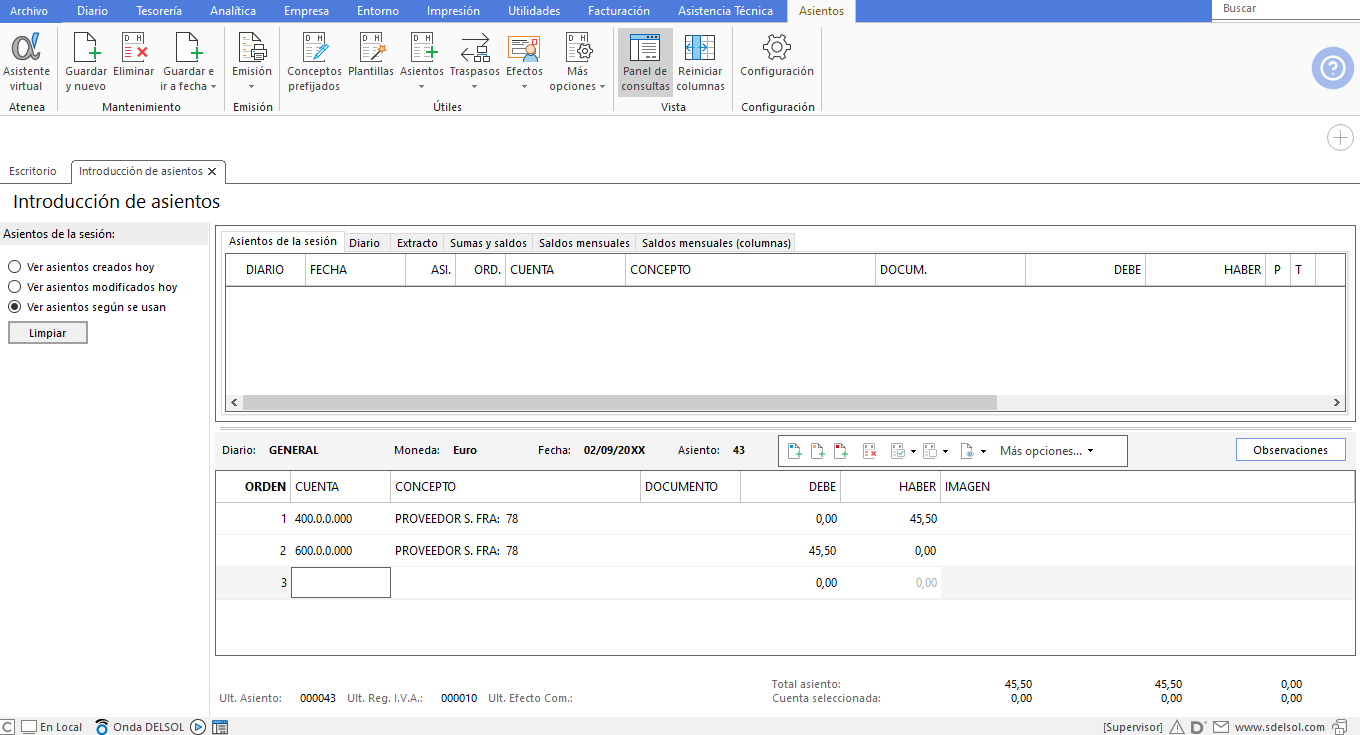
Task: Click the Efectos icon
Action: point(524,47)
